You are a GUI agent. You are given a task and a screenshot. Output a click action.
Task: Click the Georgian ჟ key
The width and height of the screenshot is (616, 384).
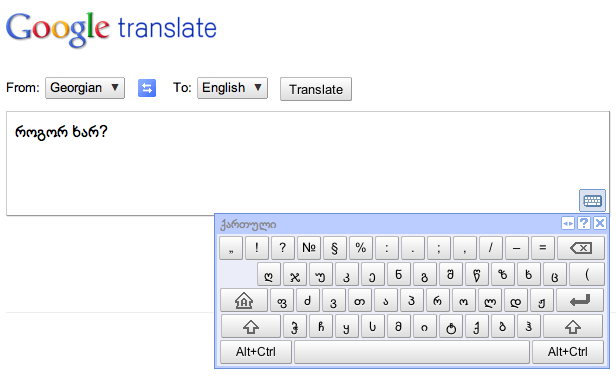[541, 301]
